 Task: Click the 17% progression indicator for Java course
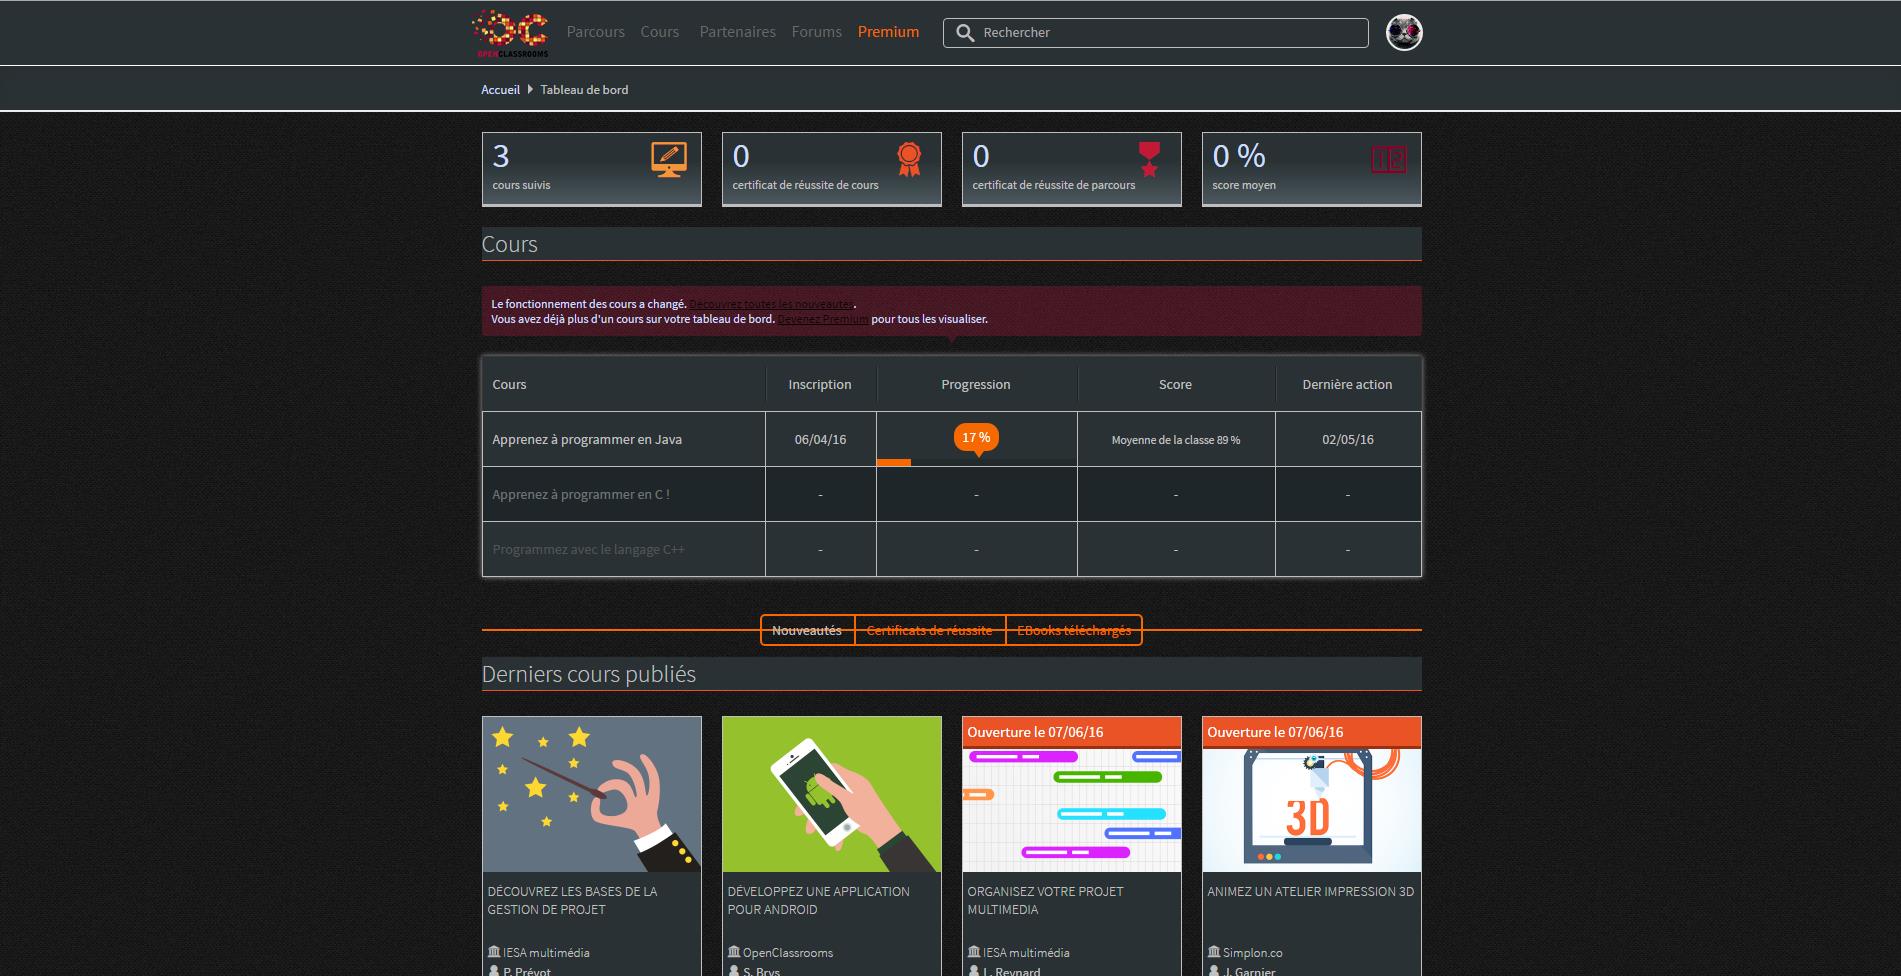click(x=976, y=437)
